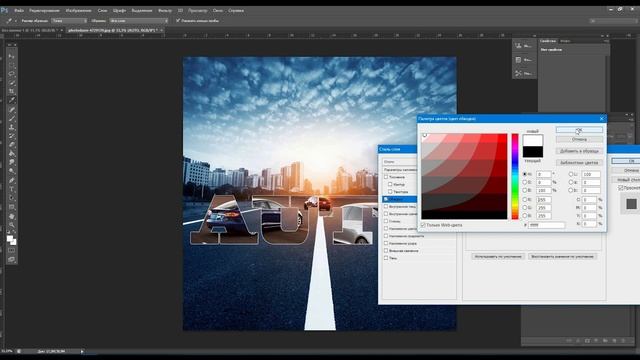Click the foreground color swatch in toolbox
640x360 pixels.
tap(10, 239)
